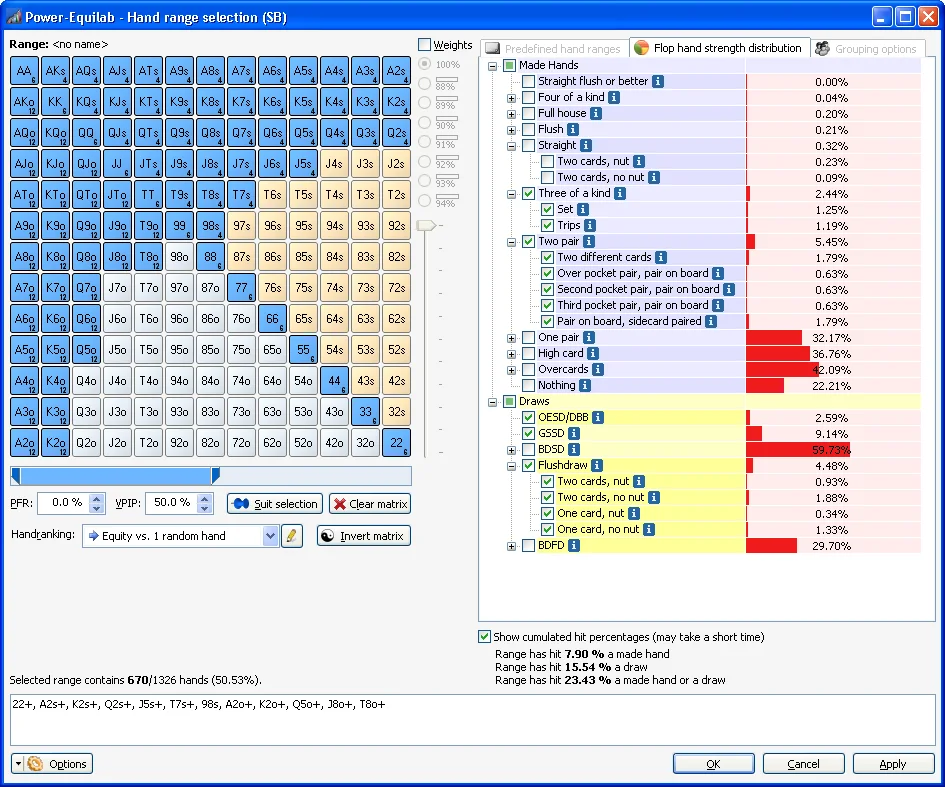Click the Invert matrix button
The width and height of the screenshot is (945, 787).
pos(363,536)
